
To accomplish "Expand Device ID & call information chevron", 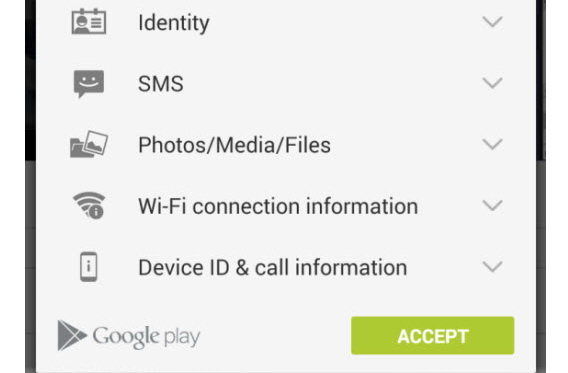I will (493, 267).
